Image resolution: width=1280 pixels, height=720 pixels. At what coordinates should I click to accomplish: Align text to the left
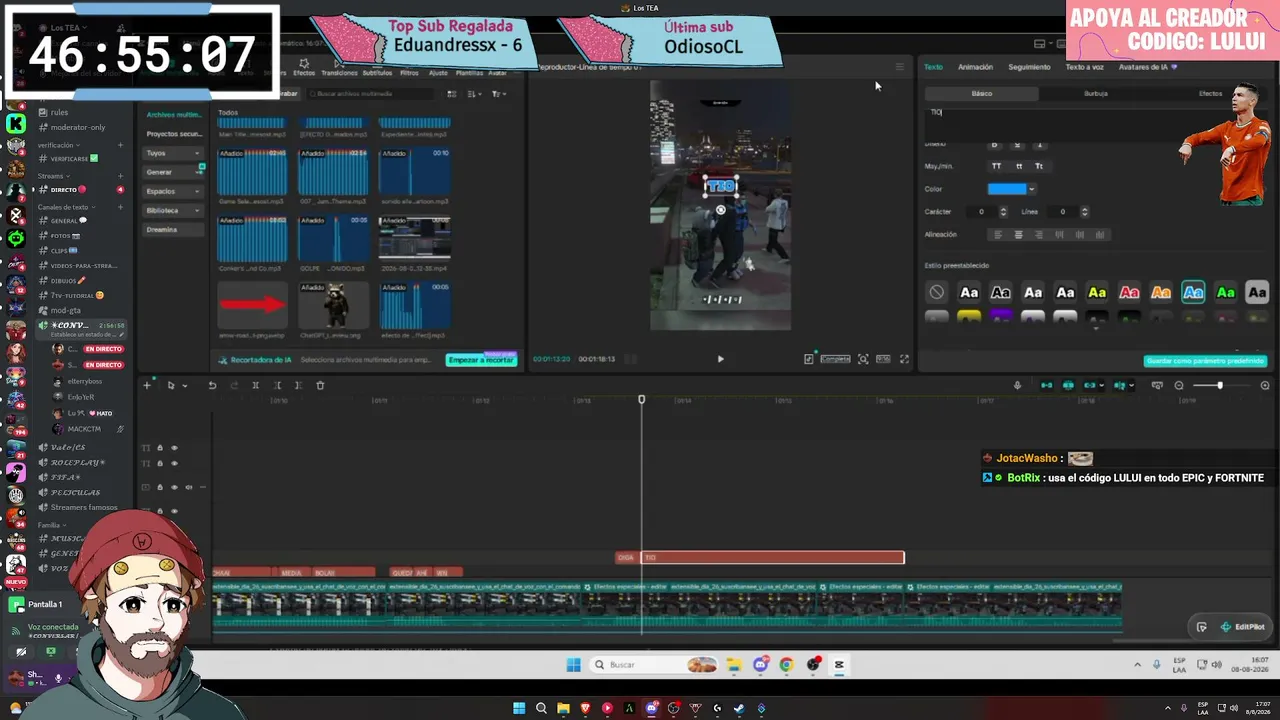click(x=997, y=235)
